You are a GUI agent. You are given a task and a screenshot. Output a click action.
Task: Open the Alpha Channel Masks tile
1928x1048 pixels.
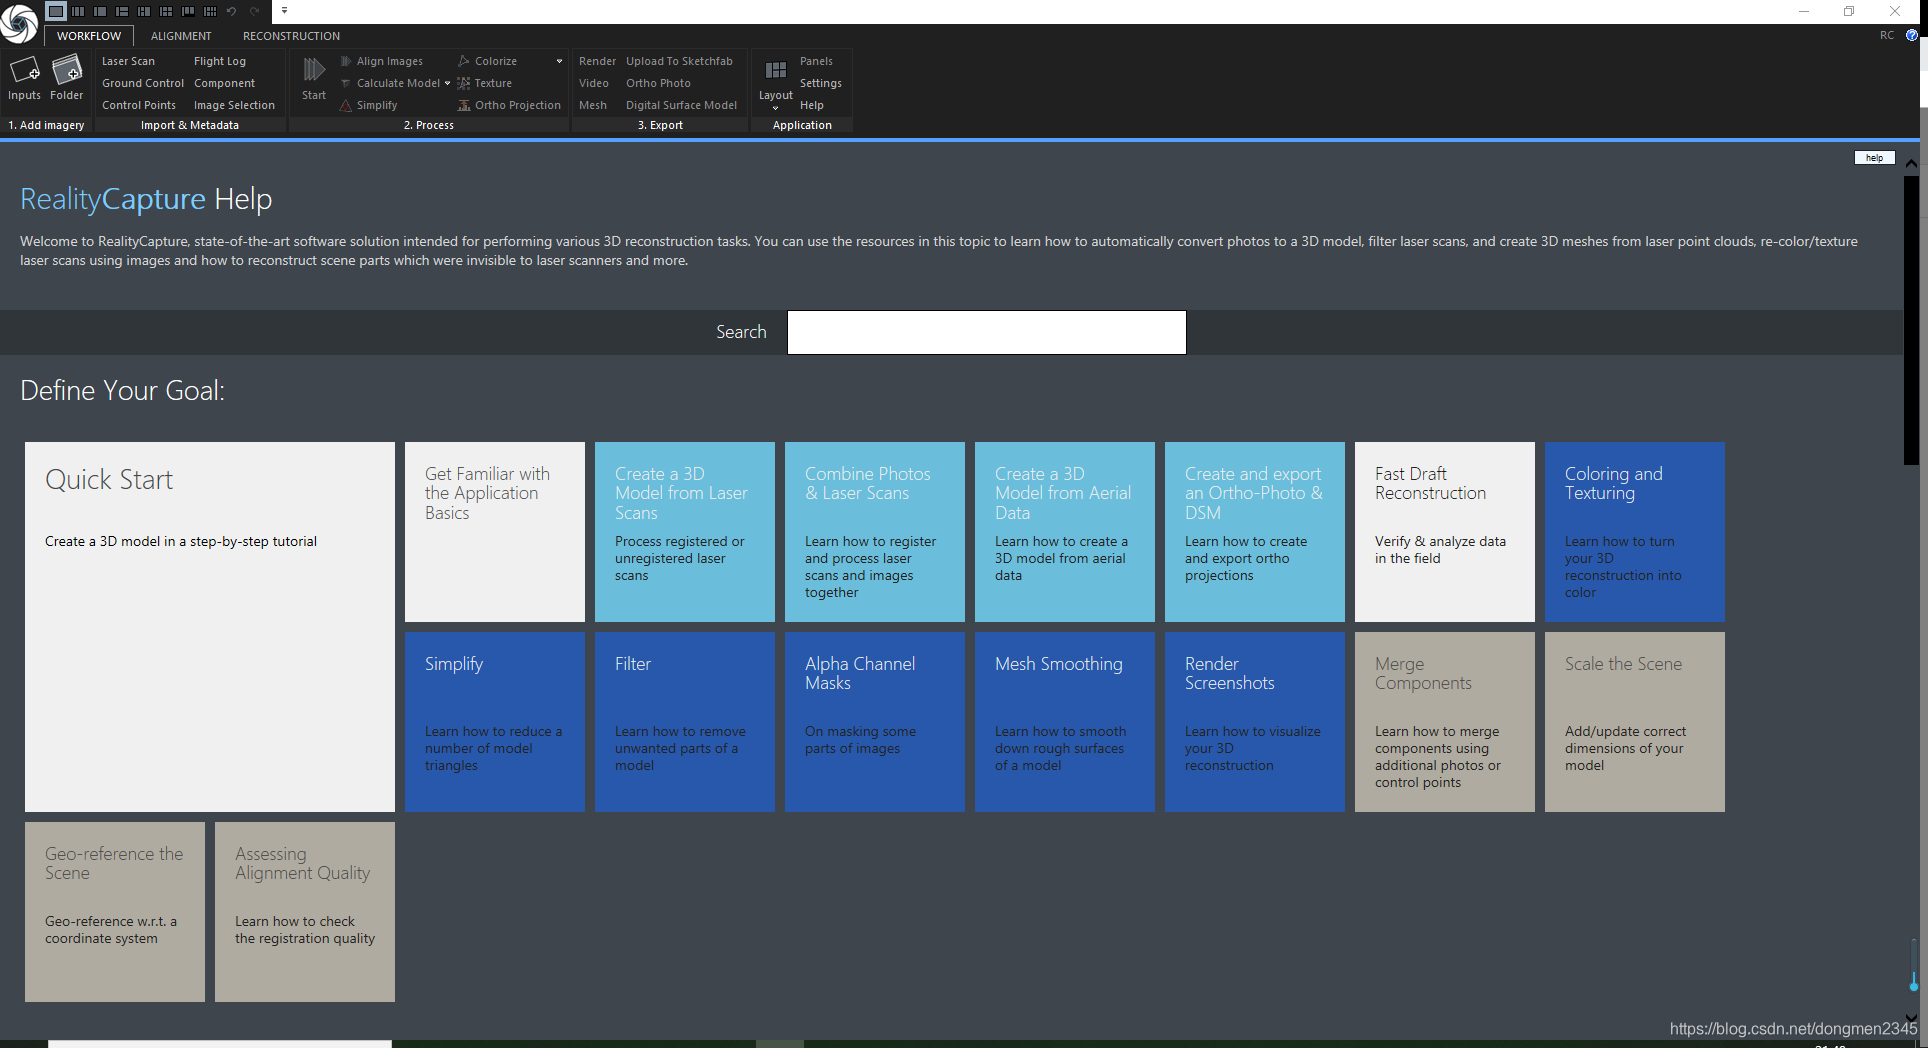click(875, 722)
